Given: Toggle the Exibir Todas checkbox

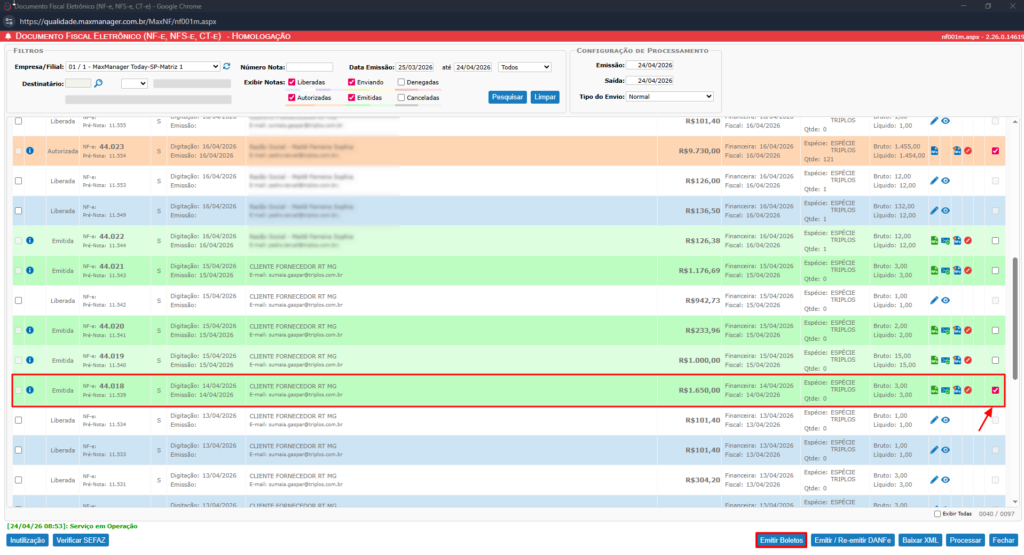Looking at the screenshot, I should click(936, 514).
